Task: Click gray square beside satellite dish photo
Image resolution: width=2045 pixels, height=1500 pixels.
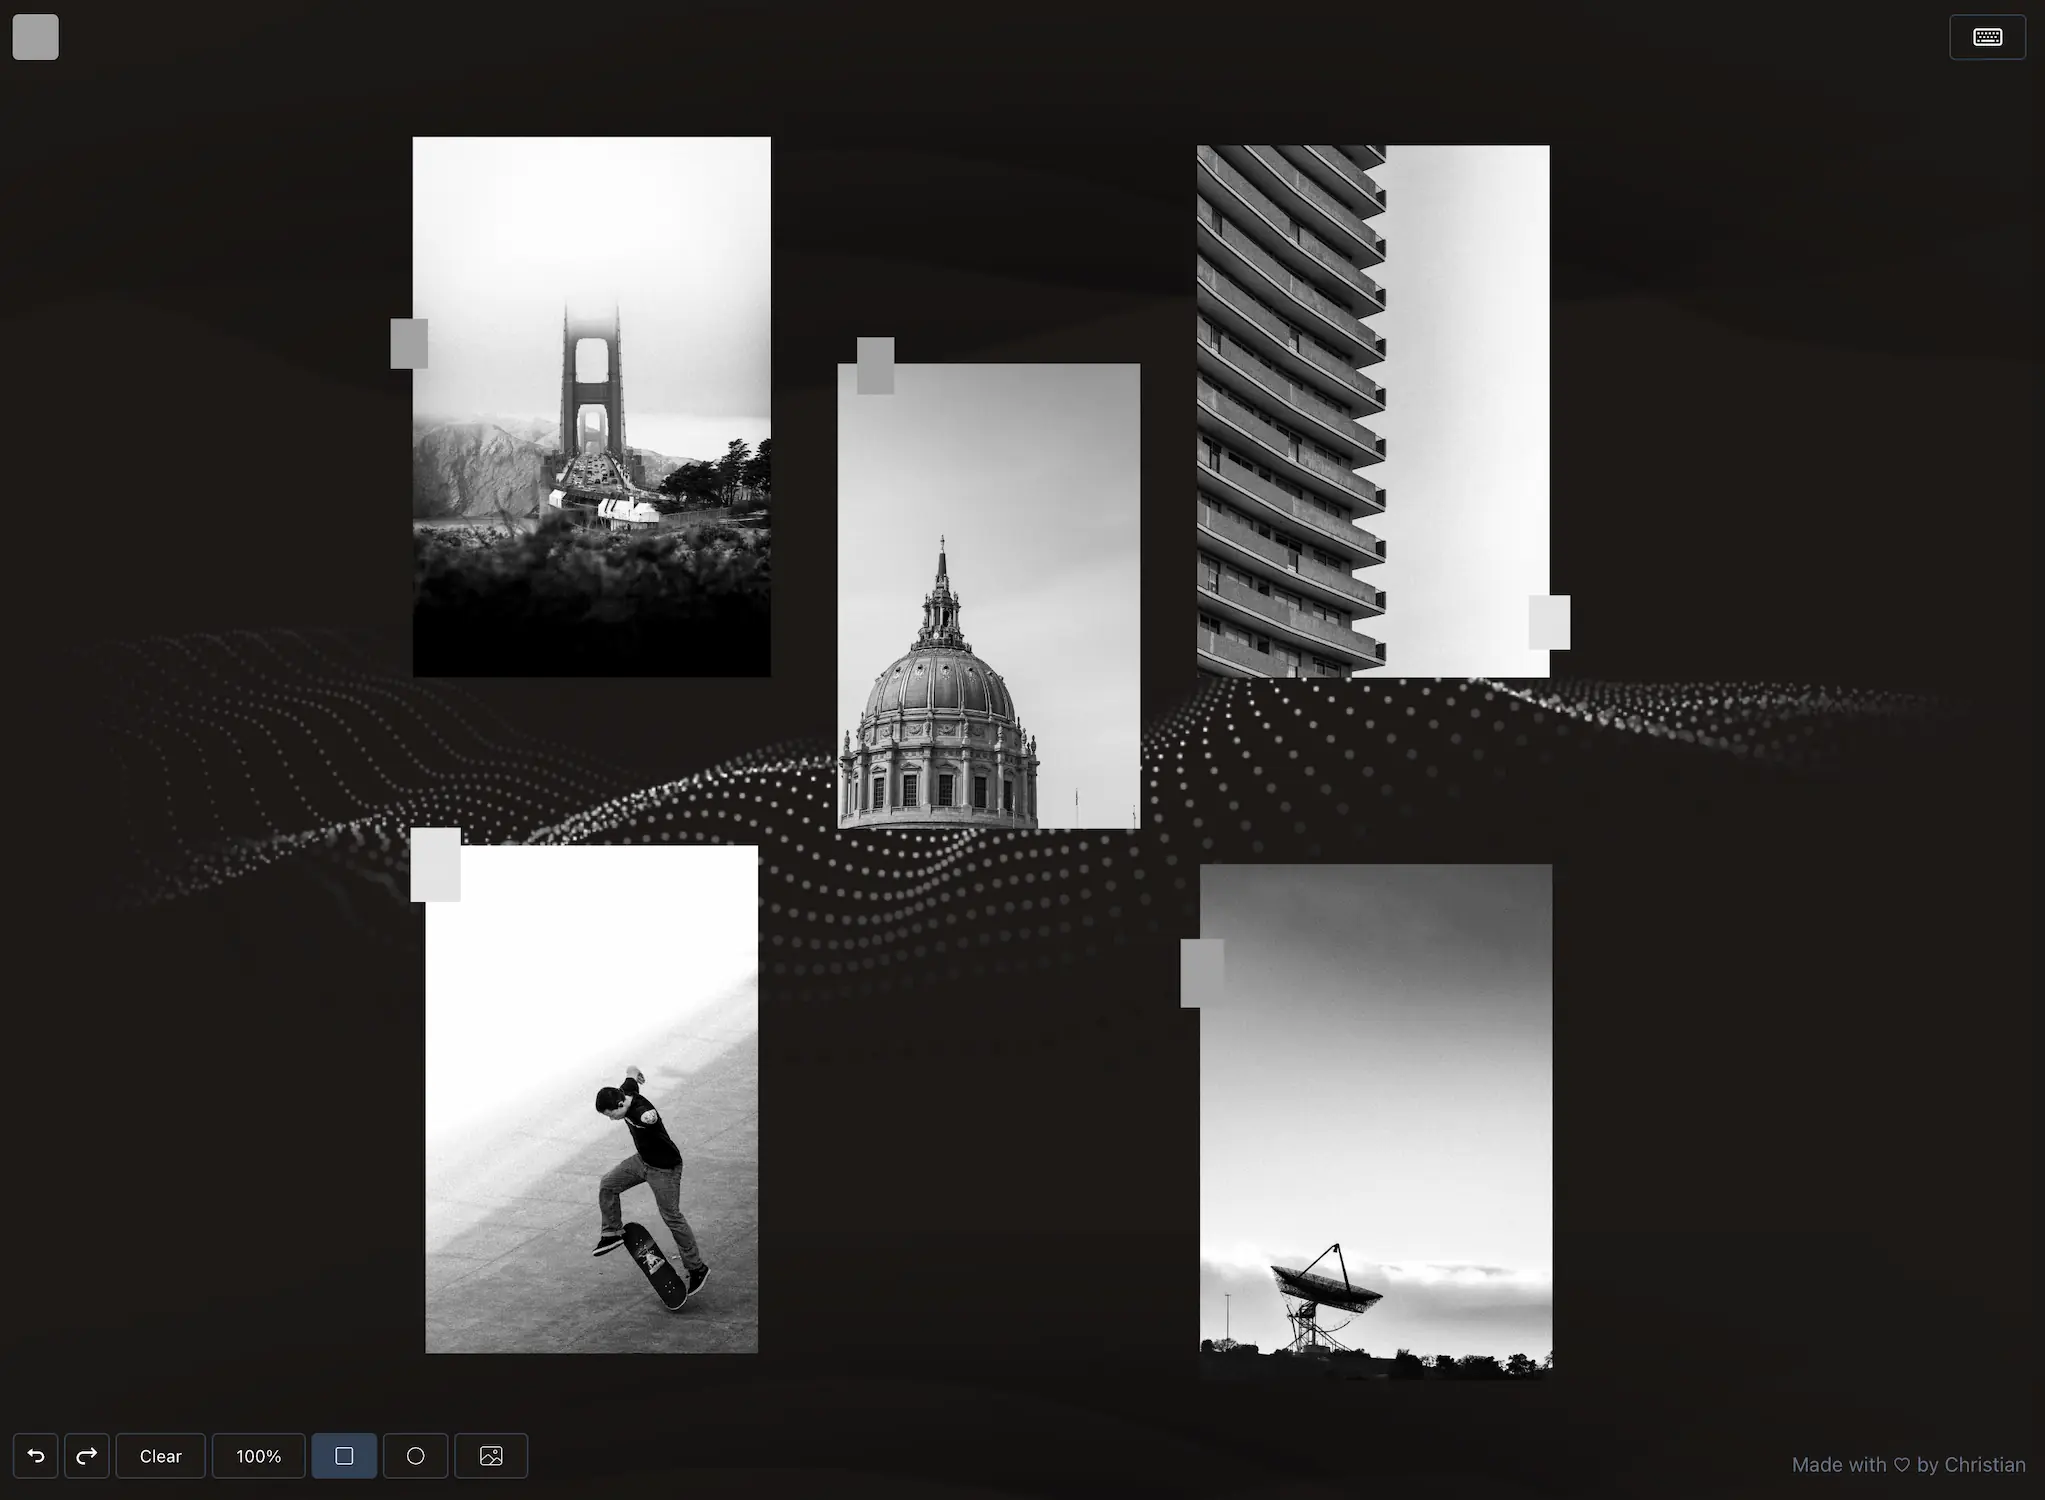Action: (1202, 972)
